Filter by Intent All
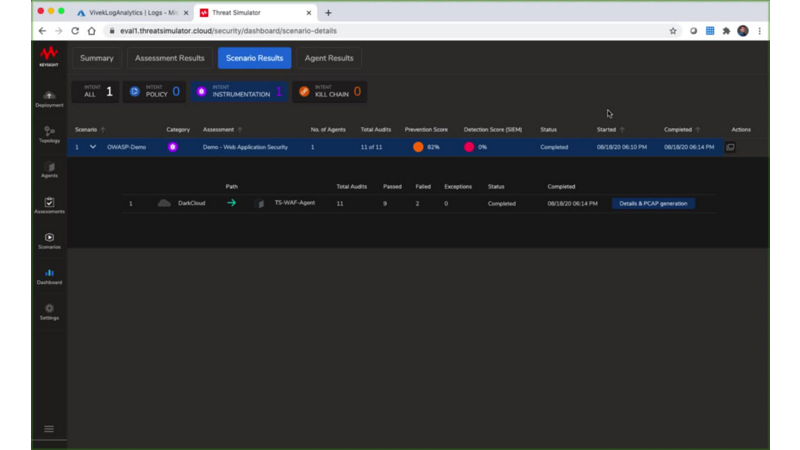800x450 pixels. pyautogui.click(x=95, y=92)
